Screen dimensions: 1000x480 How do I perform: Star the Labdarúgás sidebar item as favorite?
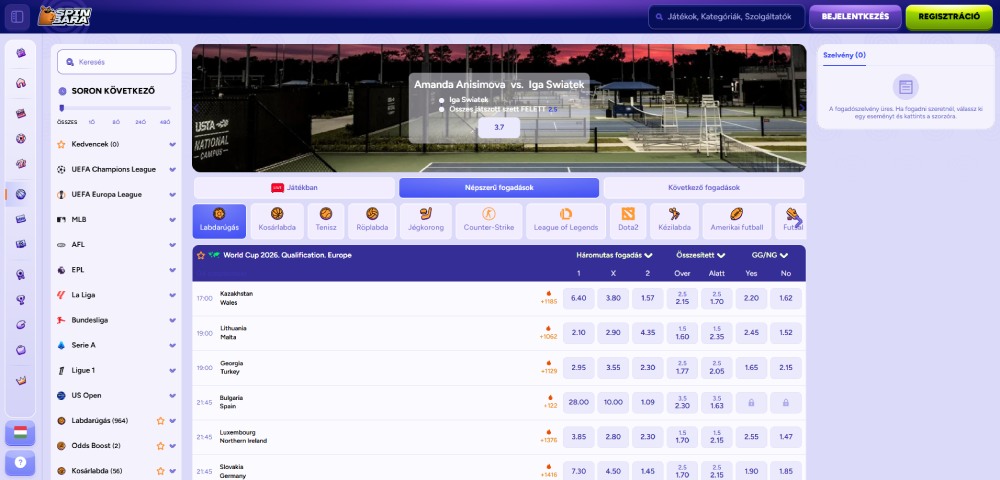160,421
